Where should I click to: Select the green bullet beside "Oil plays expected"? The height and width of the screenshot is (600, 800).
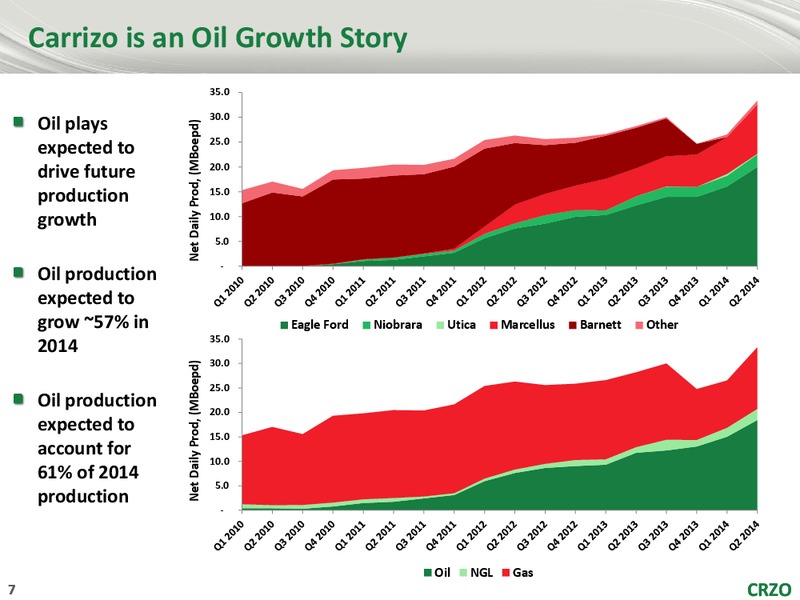tap(19, 122)
